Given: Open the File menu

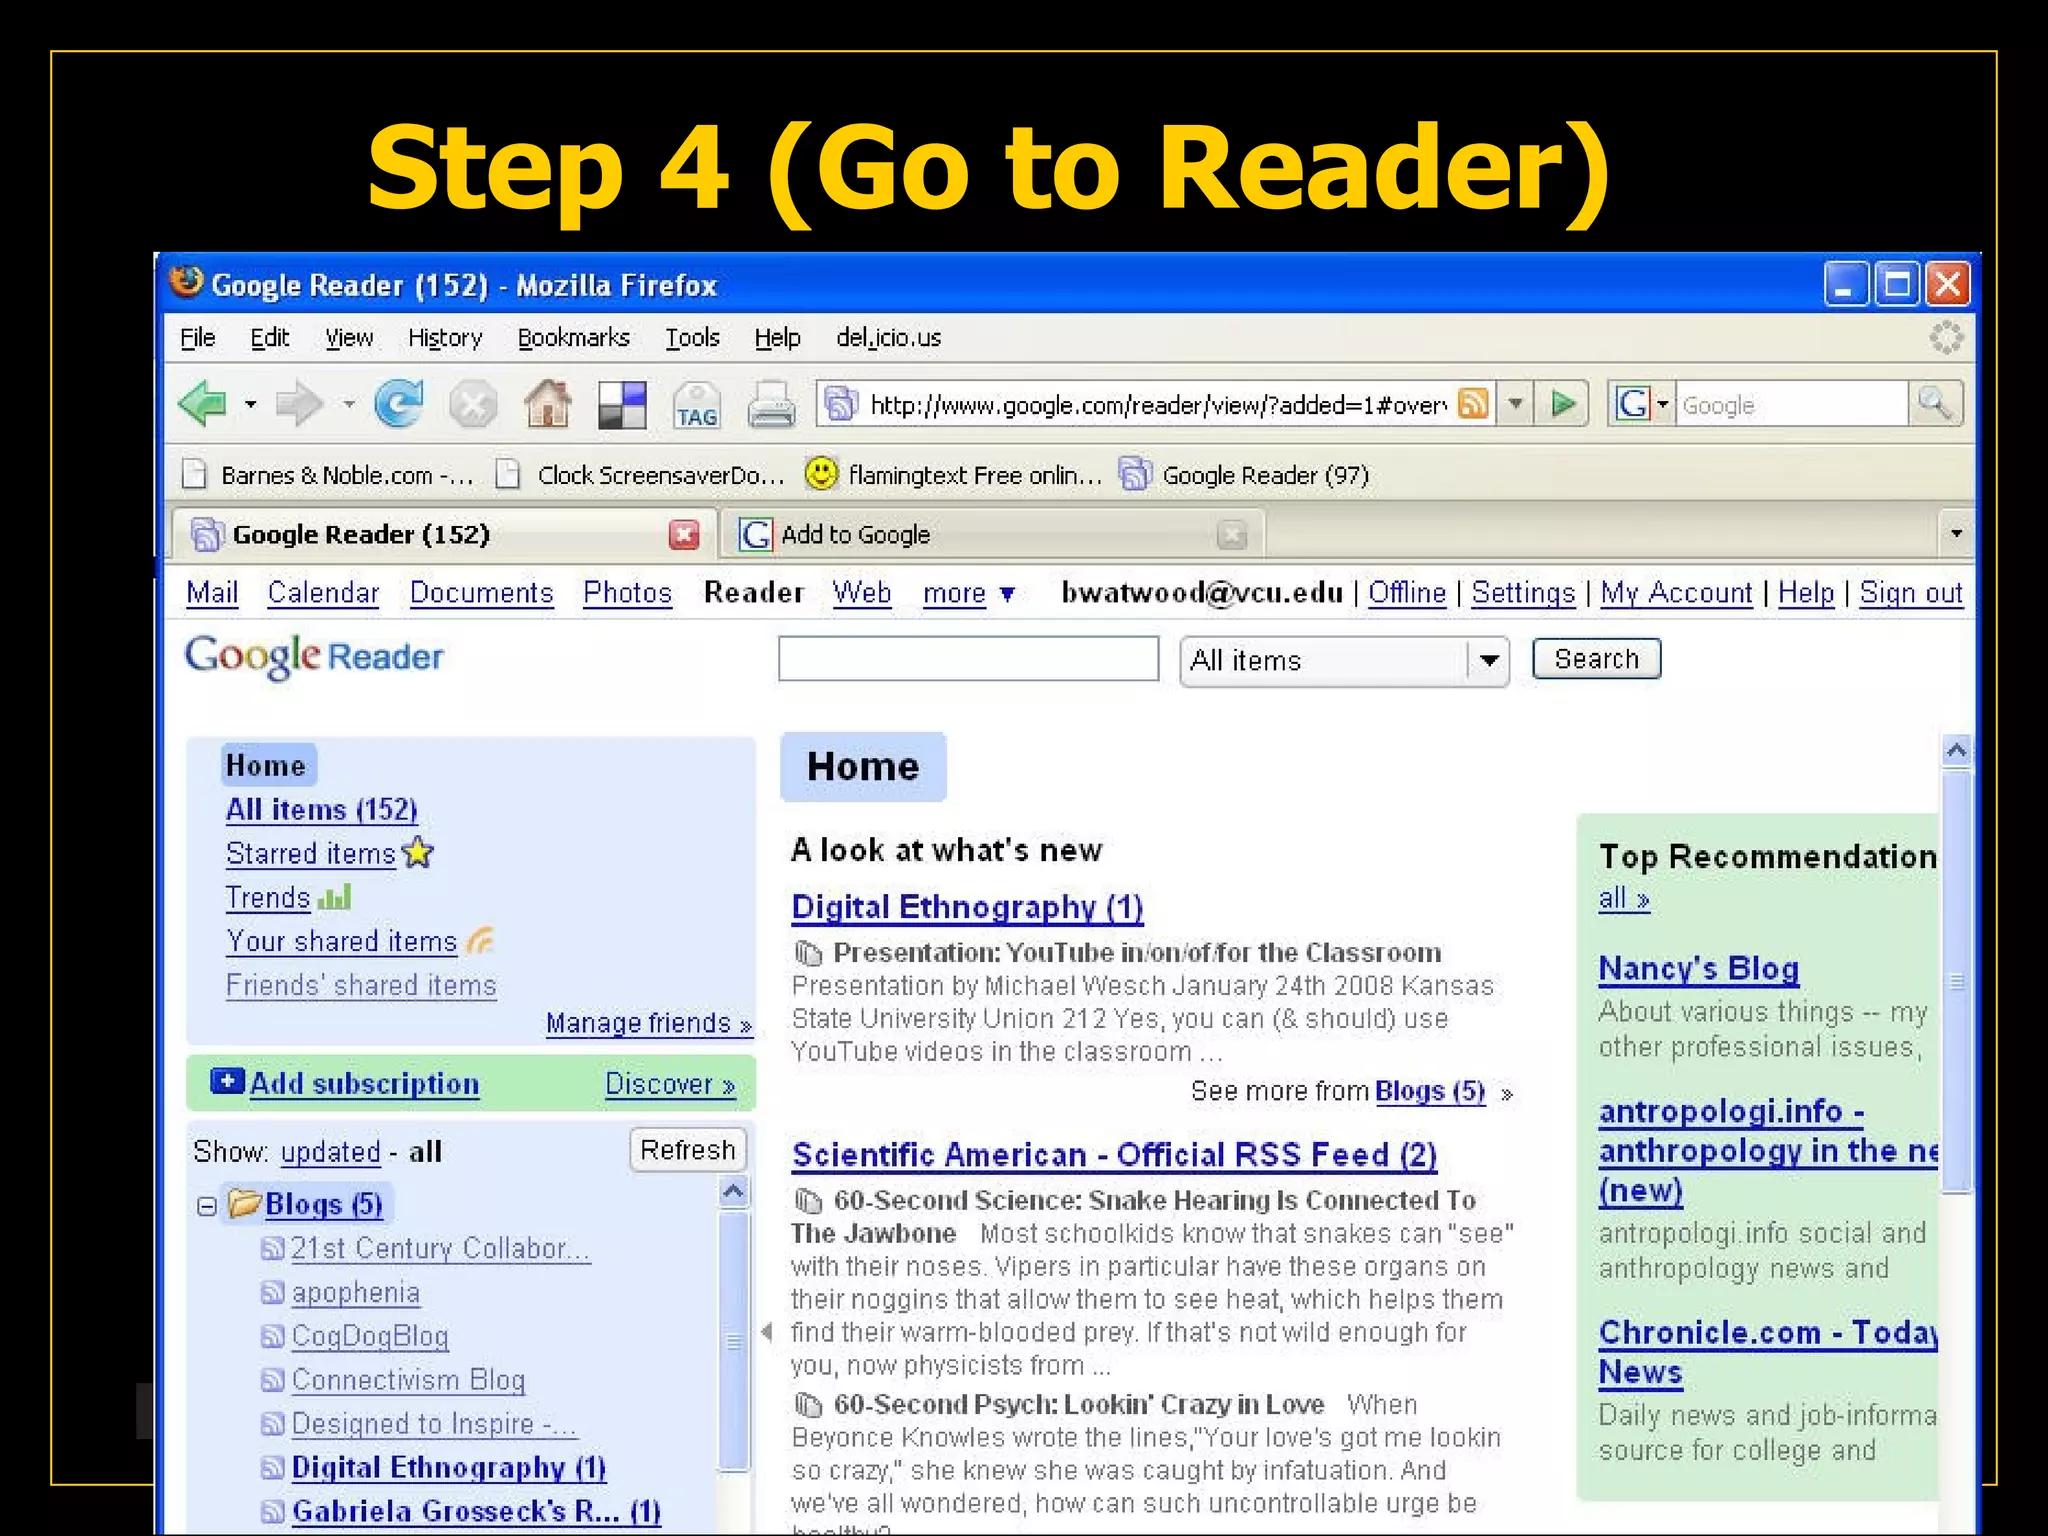Looking at the screenshot, I should (x=197, y=338).
